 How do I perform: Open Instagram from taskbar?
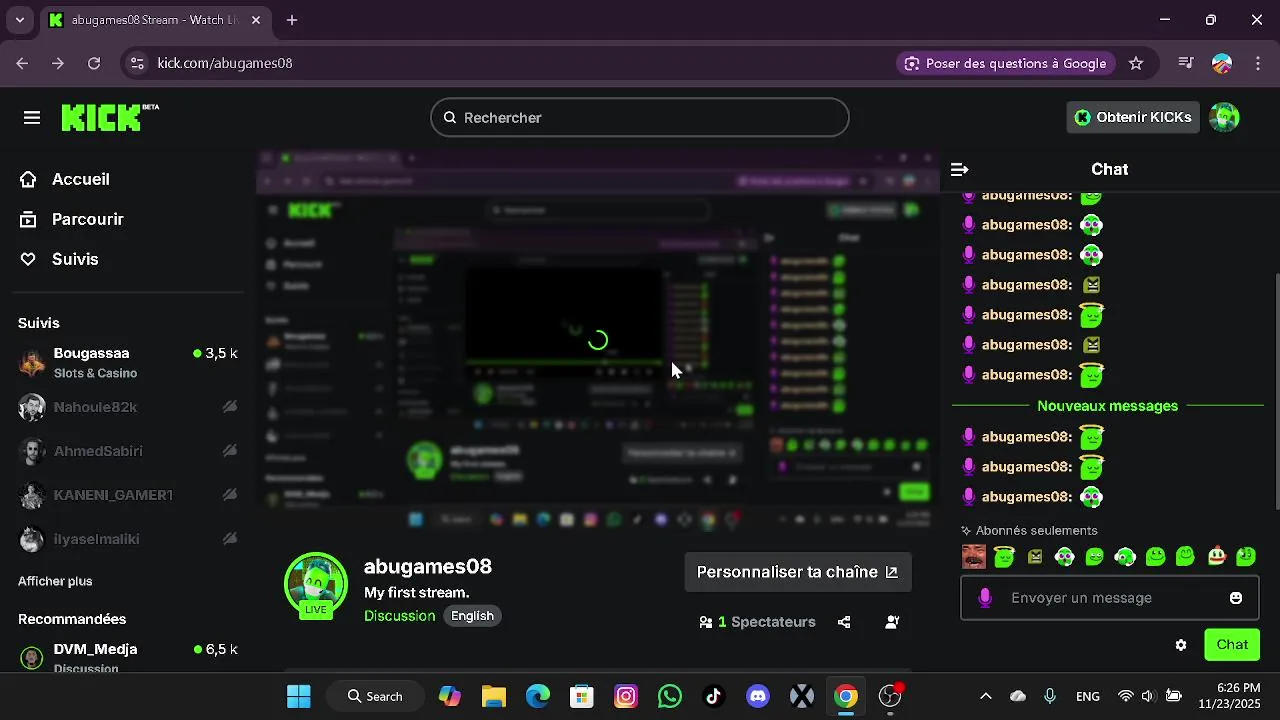626,696
